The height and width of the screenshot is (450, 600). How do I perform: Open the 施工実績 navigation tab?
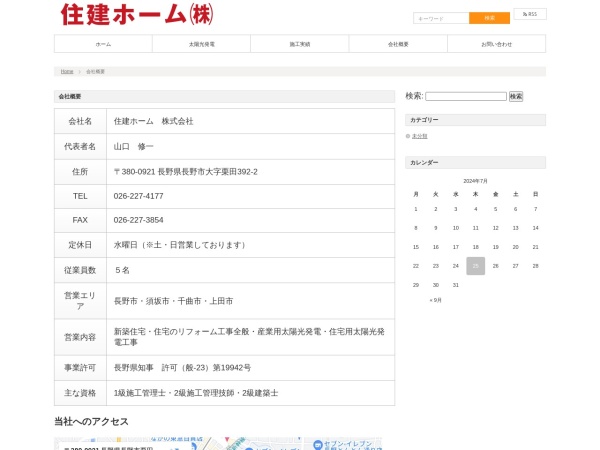(x=300, y=44)
